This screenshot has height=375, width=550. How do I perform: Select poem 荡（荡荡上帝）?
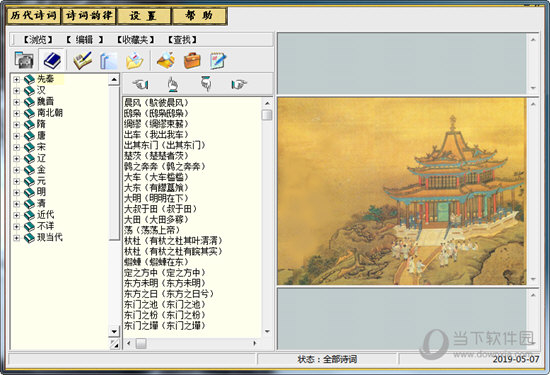152,230
